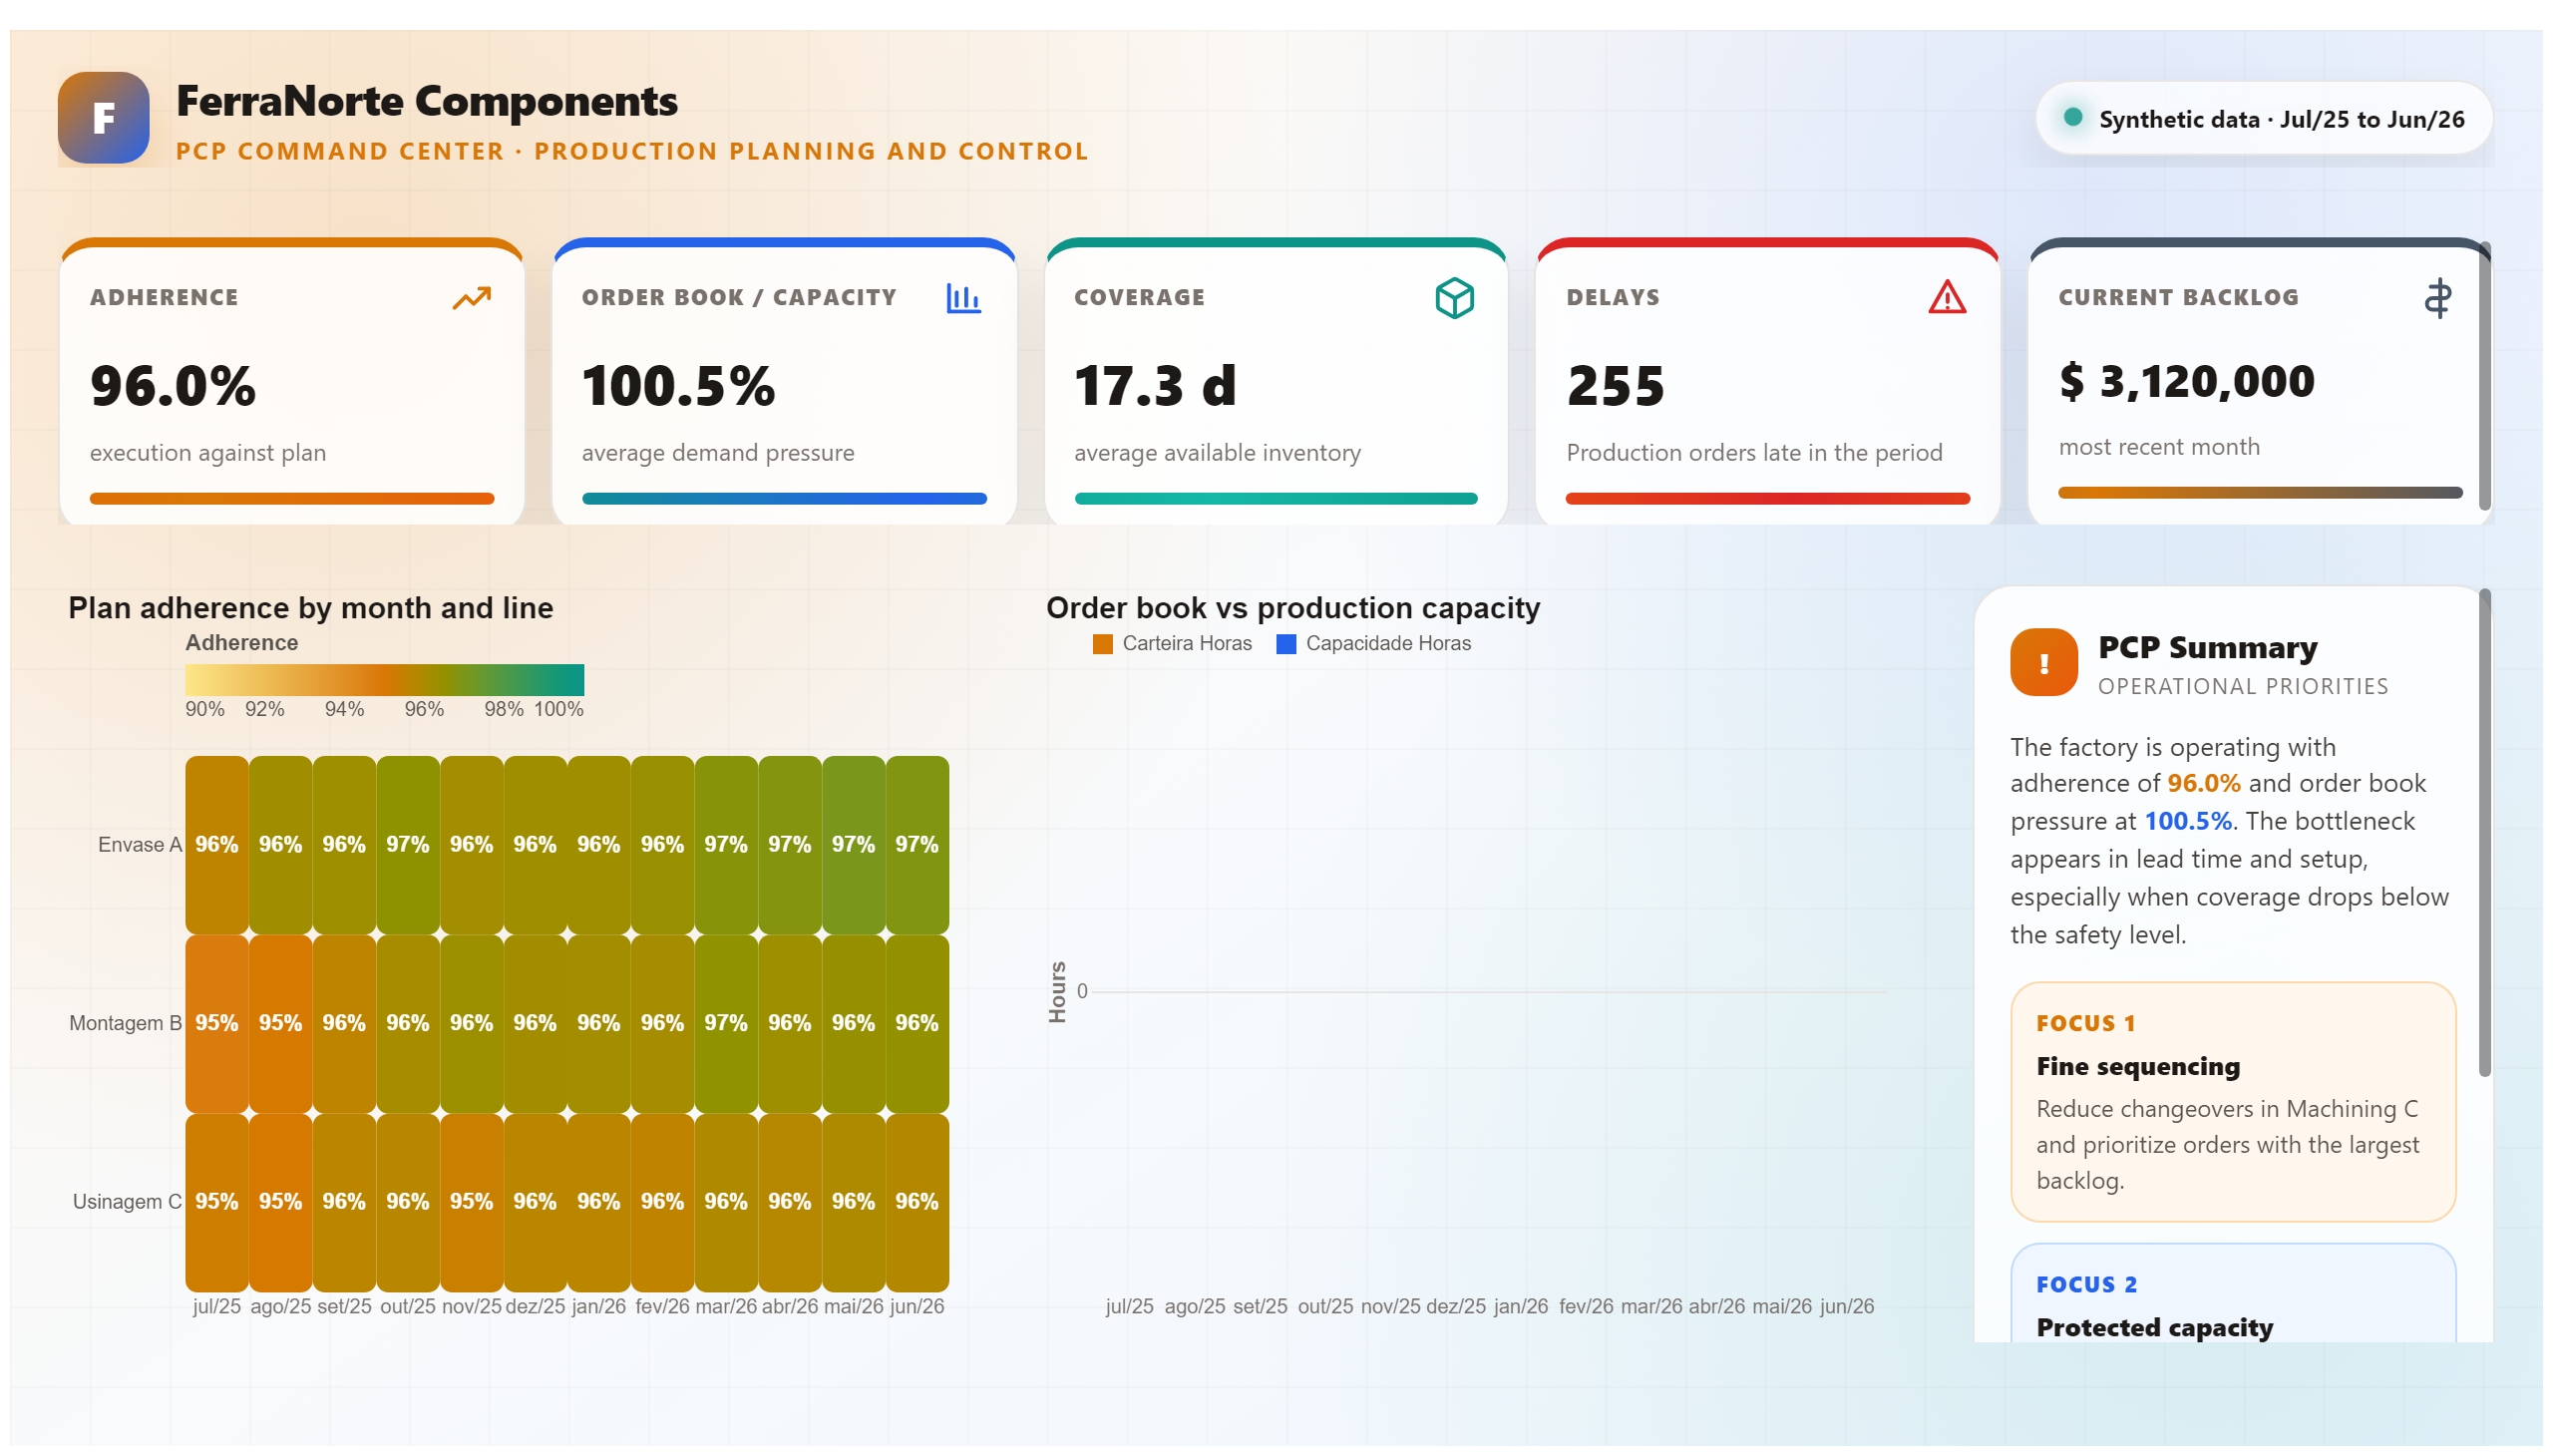Select Envase A jul/25 heatmap cell
The width and height of the screenshot is (2553, 1456).
pos(217,845)
